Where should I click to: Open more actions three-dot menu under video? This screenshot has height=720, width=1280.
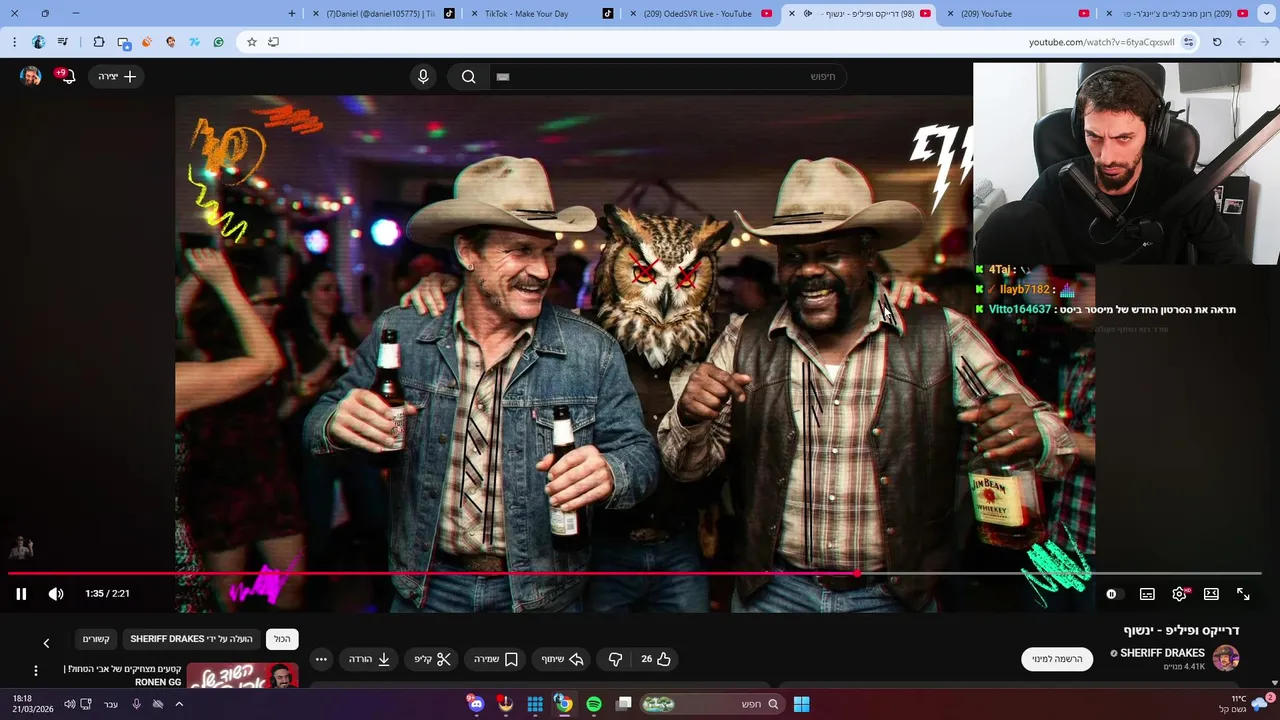coord(321,659)
